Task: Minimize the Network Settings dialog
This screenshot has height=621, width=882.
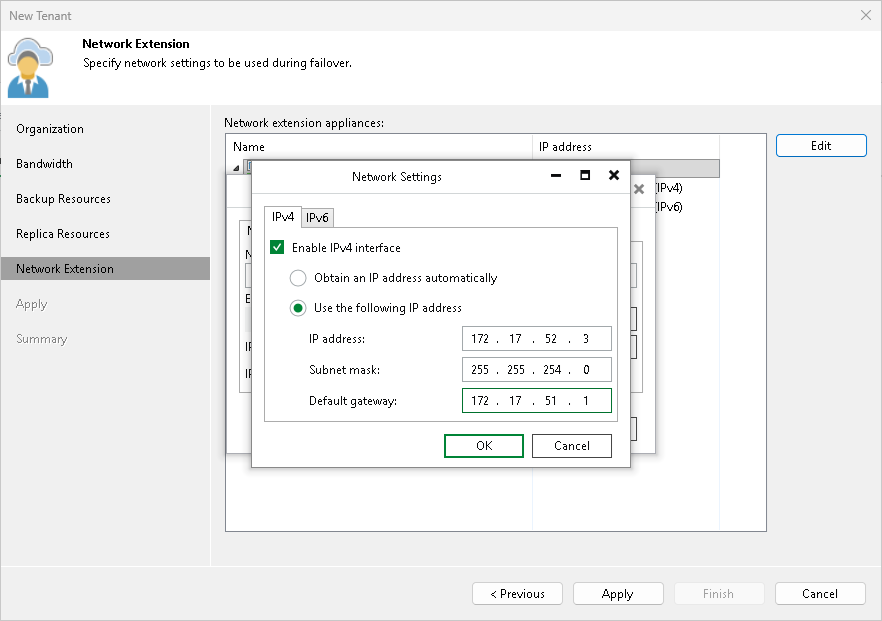Action: pyautogui.click(x=554, y=175)
